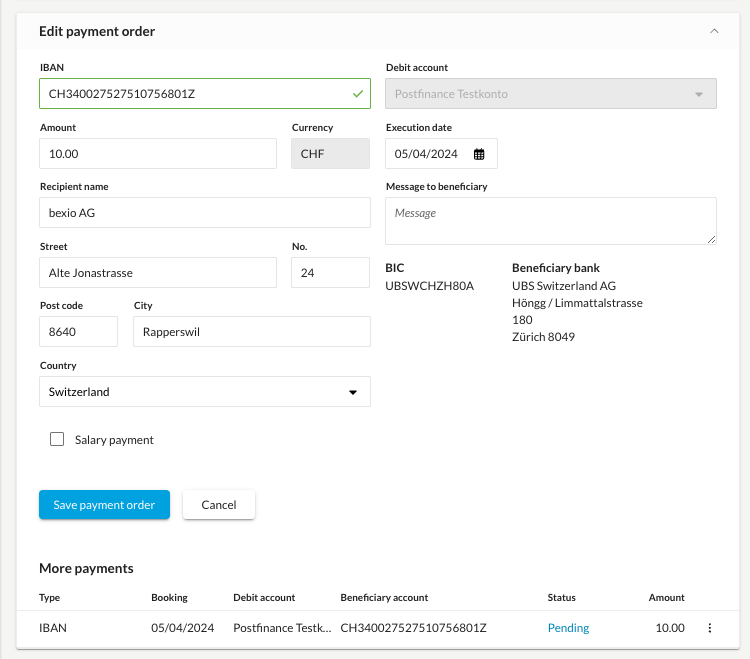Image resolution: width=750 pixels, height=659 pixels.
Task: Click the Edit payment order heading
Action: click(x=97, y=32)
